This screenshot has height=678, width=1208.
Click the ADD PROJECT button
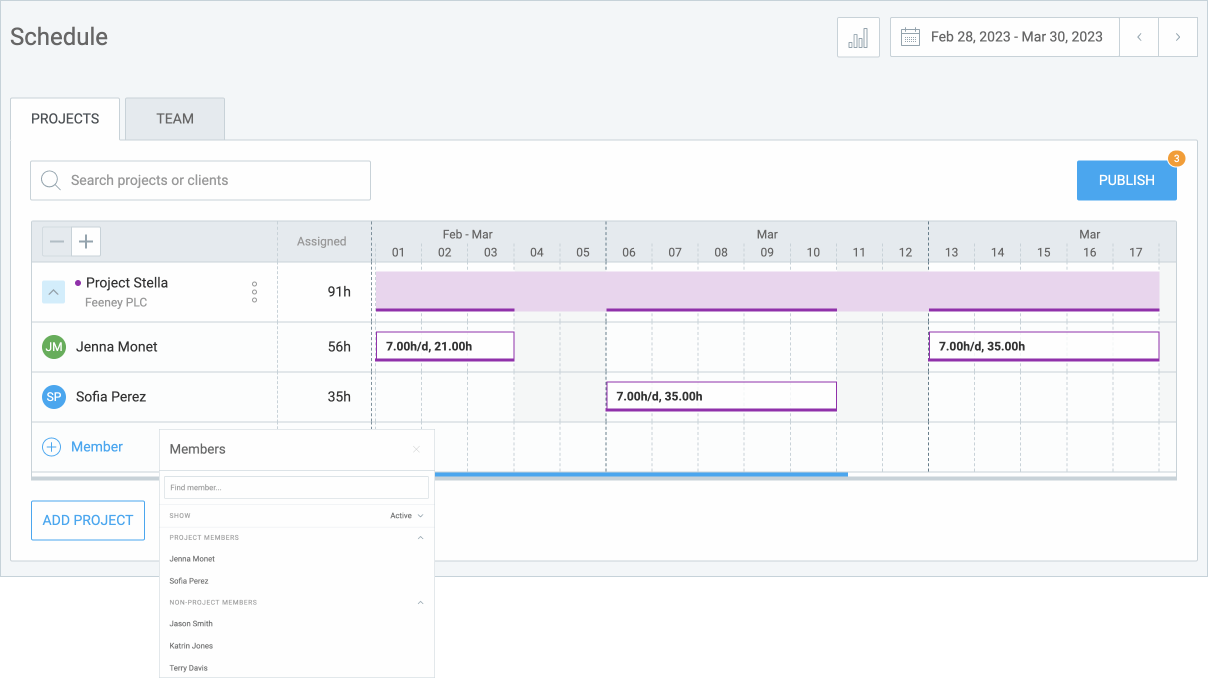pyautogui.click(x=87, y=520)
